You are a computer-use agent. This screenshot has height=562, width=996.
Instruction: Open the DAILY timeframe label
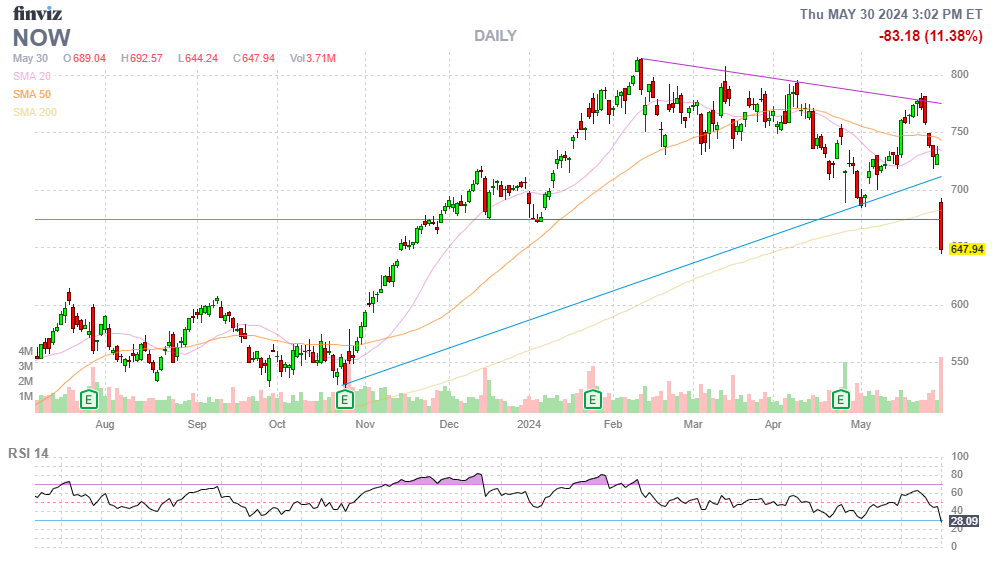click(495, 36)
